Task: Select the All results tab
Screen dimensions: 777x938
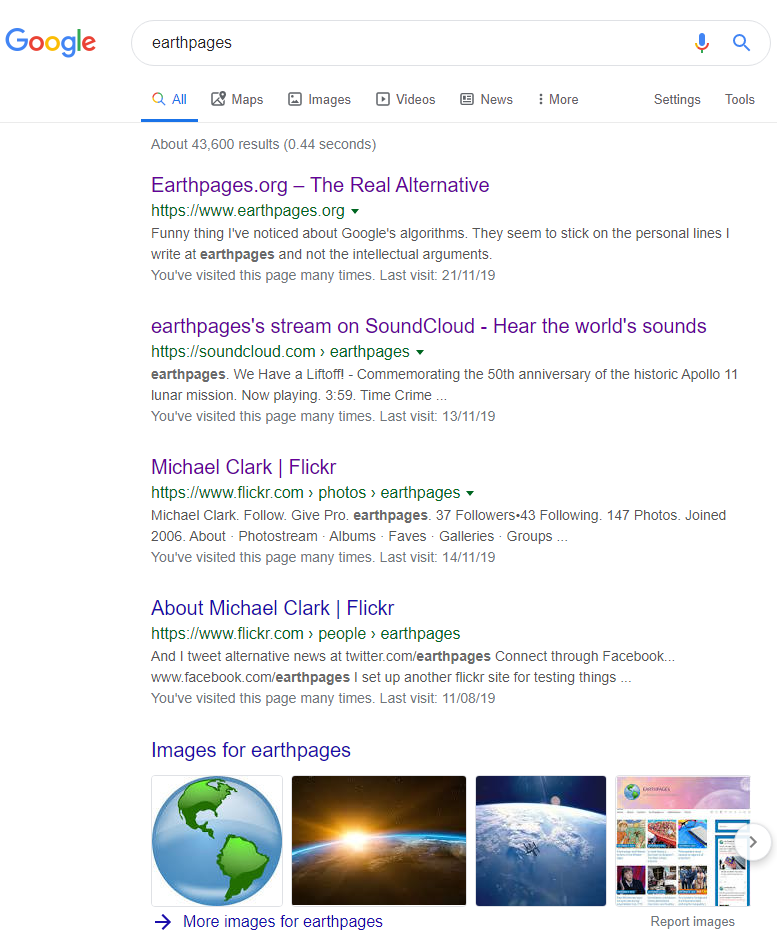Action: click(x=169, y=99)
